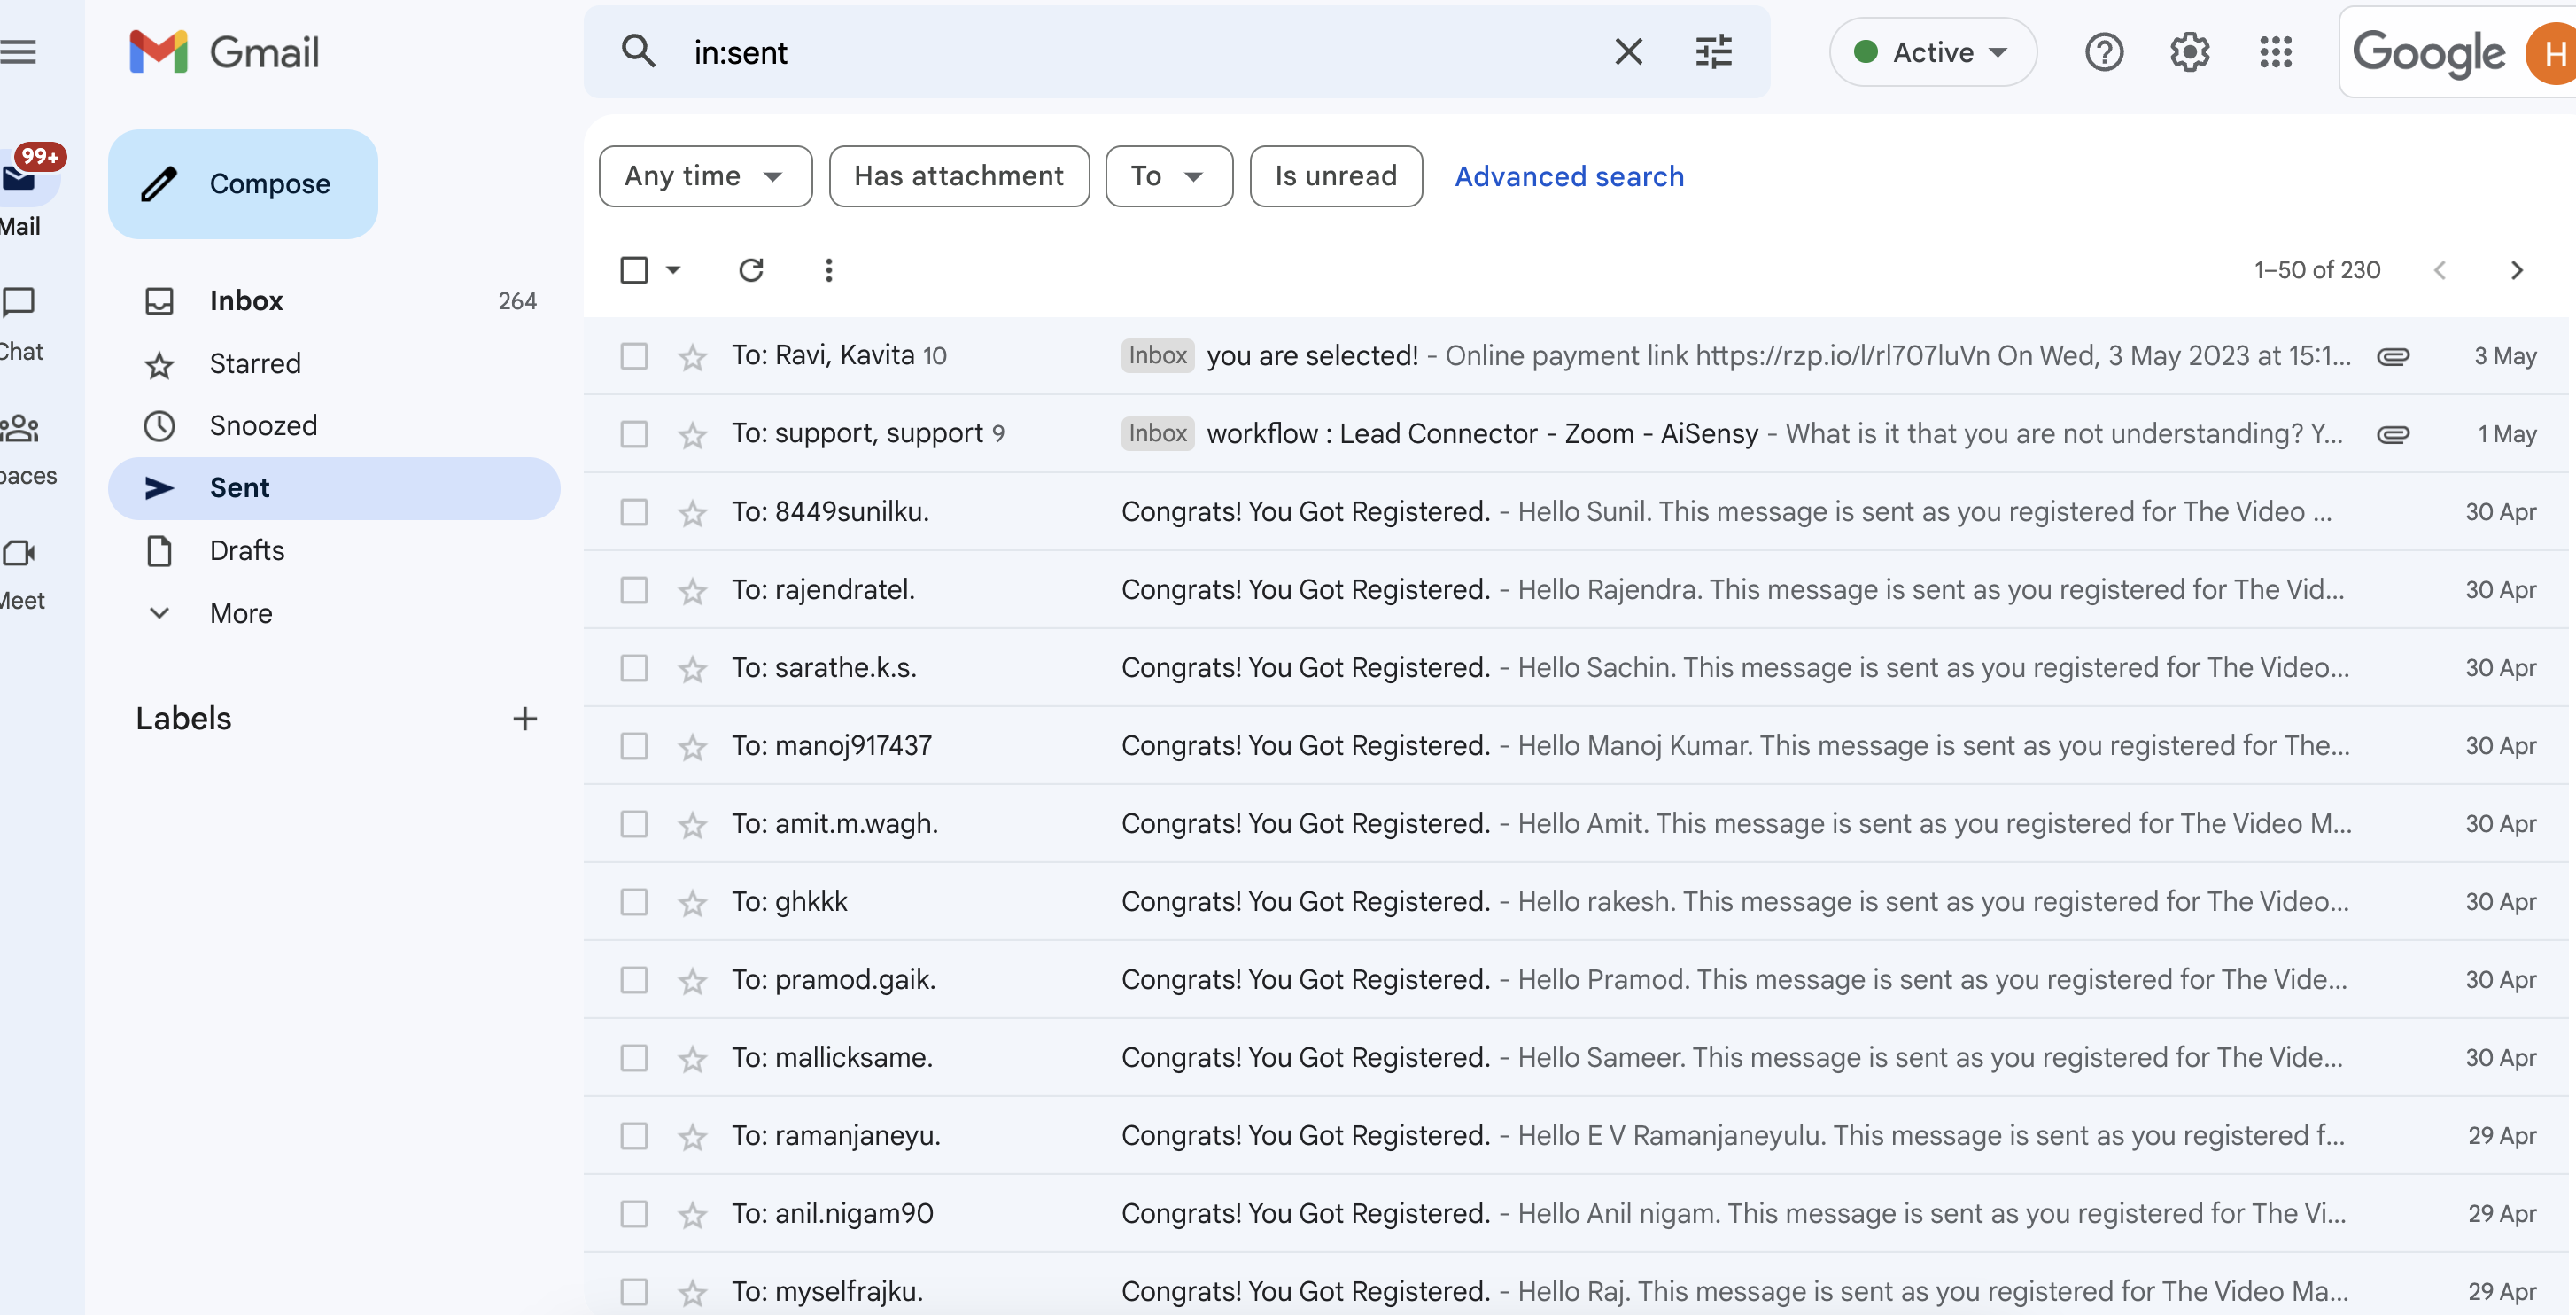The image size is (2576, 1315).
Task: Star the email to sarathe.k.s.
Action: point(692,668)
